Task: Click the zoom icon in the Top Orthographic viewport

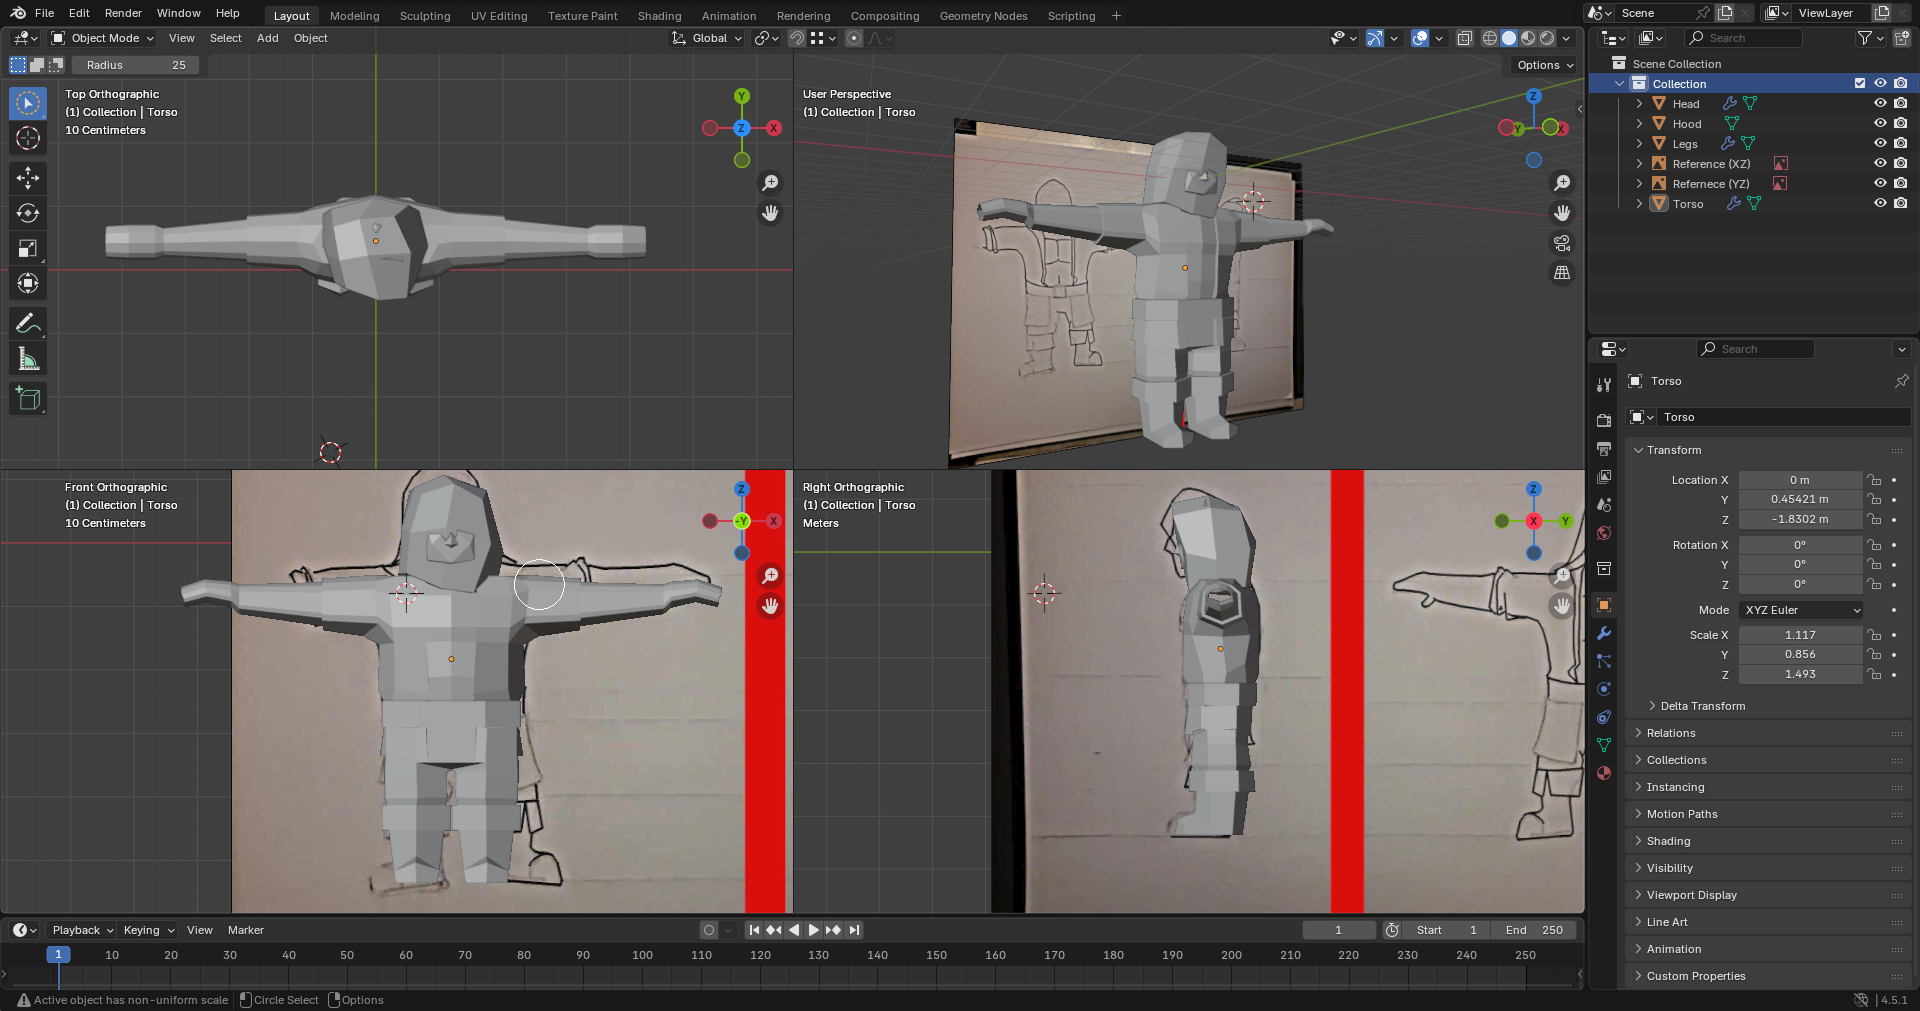Action: [770, 183]
